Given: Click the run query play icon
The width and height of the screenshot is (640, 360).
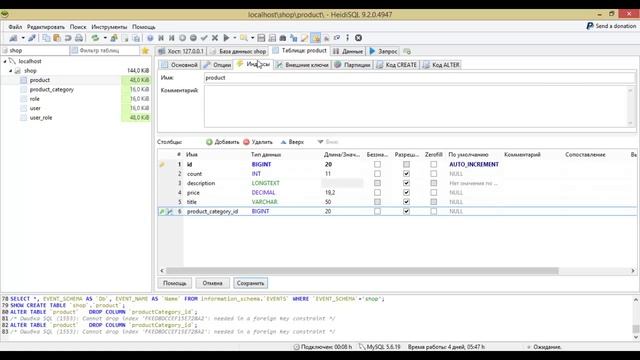Looking at the screenshot, I should tap(226, 38).
